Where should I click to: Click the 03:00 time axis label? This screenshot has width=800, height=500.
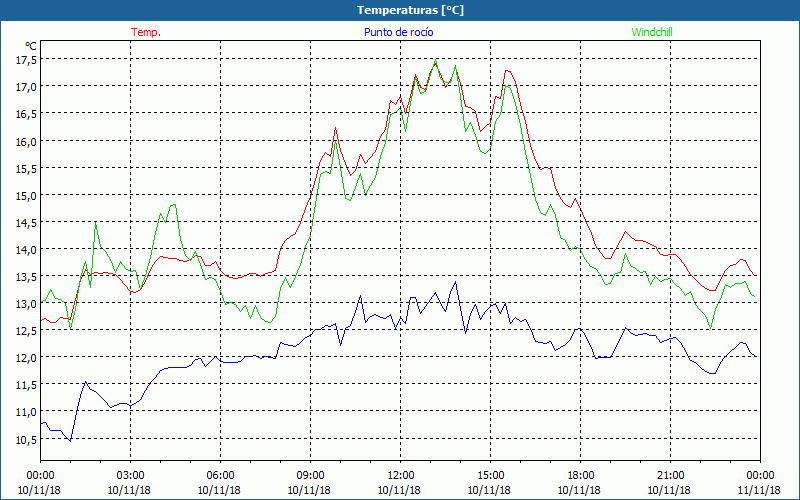click(x=130, y=476)
